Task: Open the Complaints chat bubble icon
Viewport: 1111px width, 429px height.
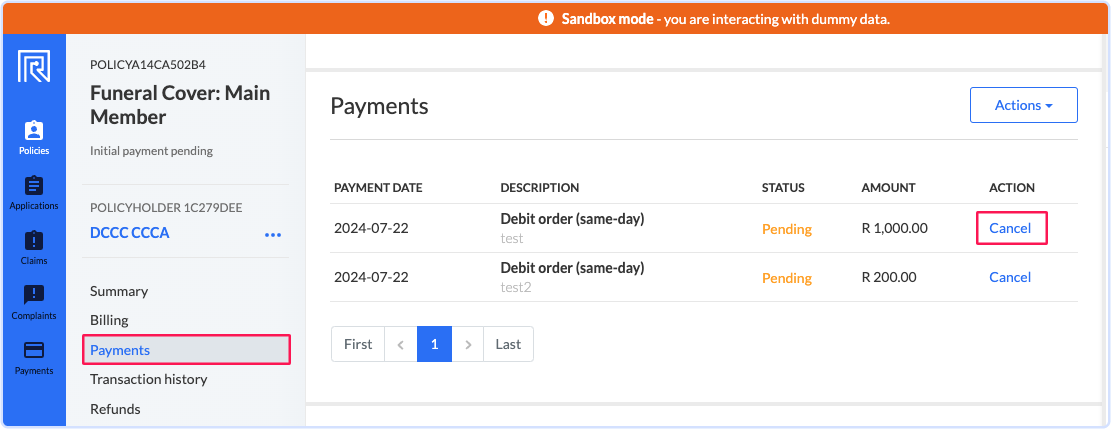Action: (x=34, y=295)
